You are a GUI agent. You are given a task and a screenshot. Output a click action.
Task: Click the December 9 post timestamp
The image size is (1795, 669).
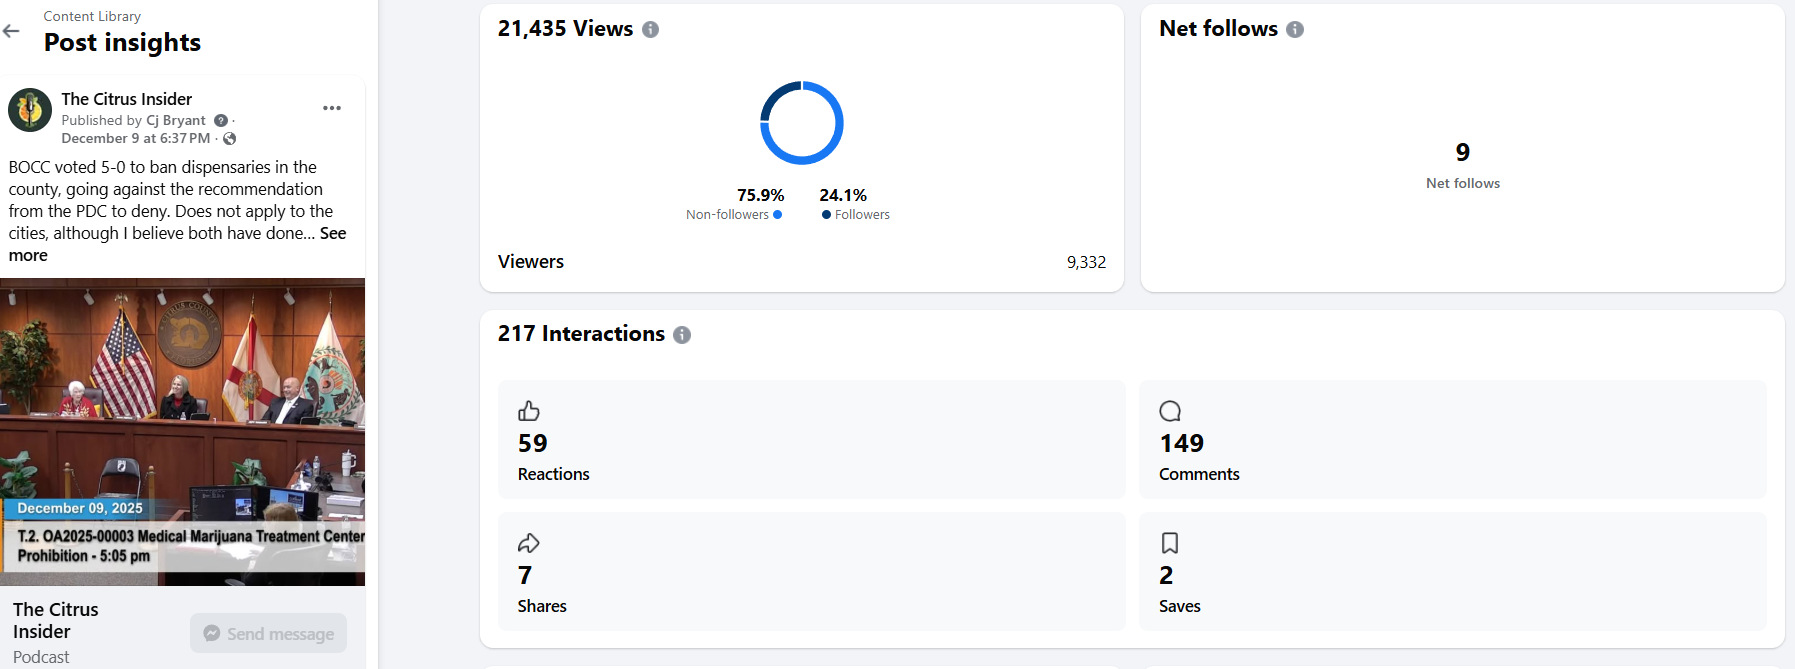click(x=135, y=139)
